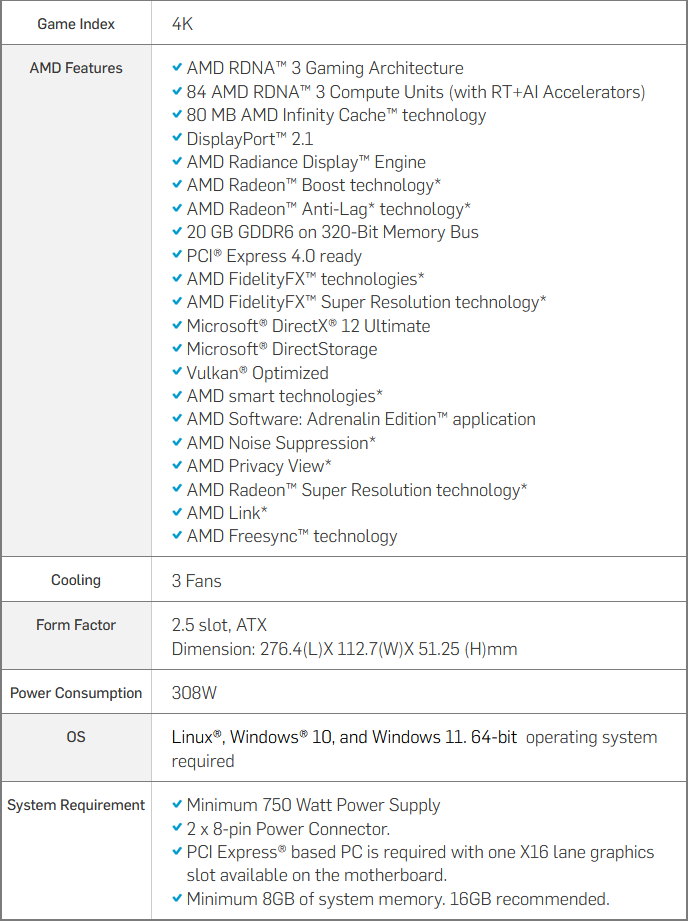Click the AMD Radeon Anti-Lag technology line
The width and height of the screenshot is (688, 921).
[x=328, y=209]
